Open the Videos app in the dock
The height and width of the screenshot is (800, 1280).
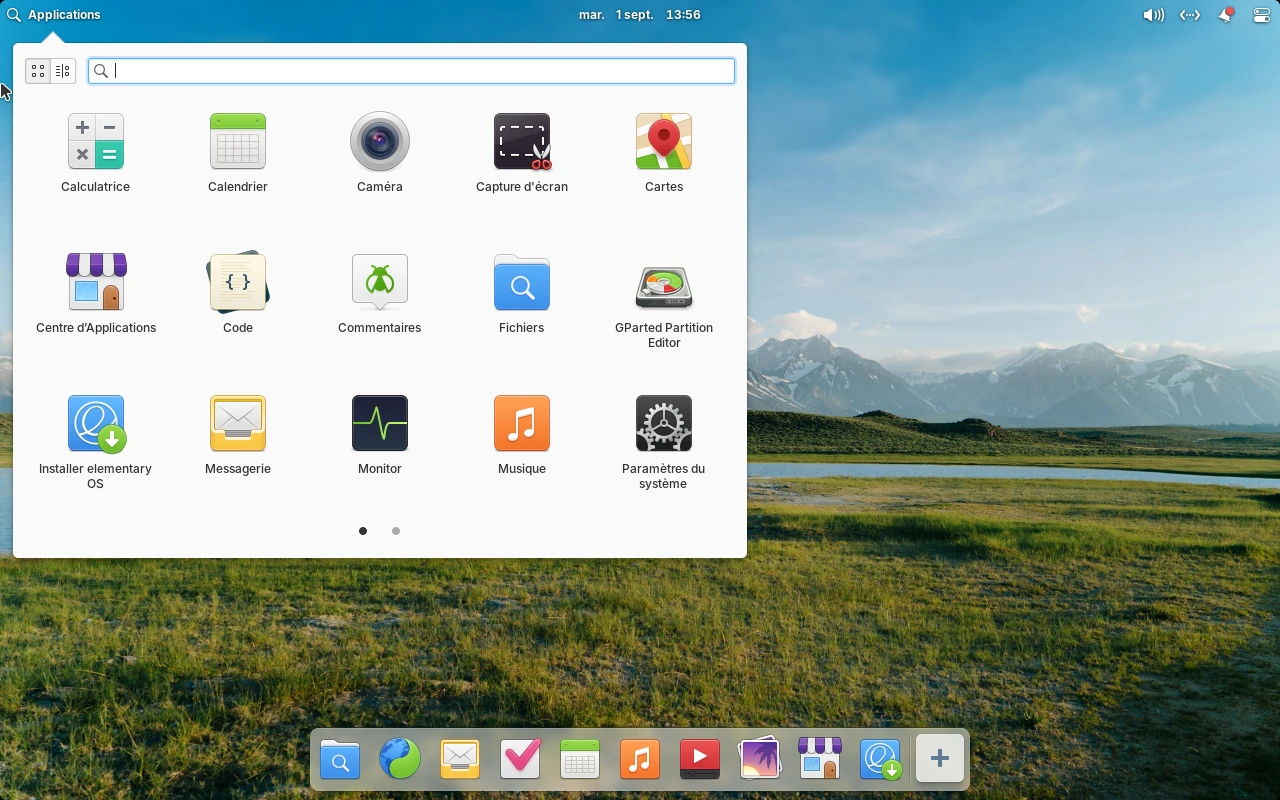(700, 760)
